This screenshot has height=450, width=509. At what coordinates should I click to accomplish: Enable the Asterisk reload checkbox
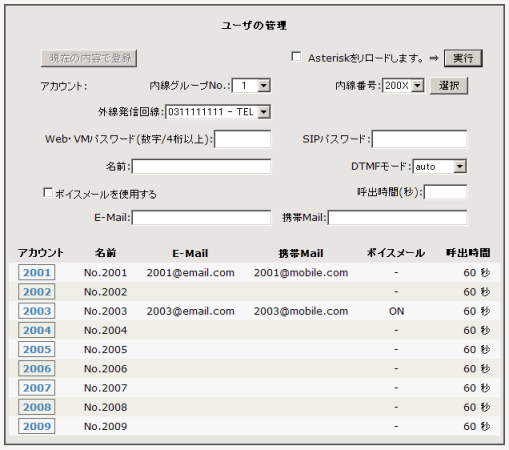tap(296, 57)
